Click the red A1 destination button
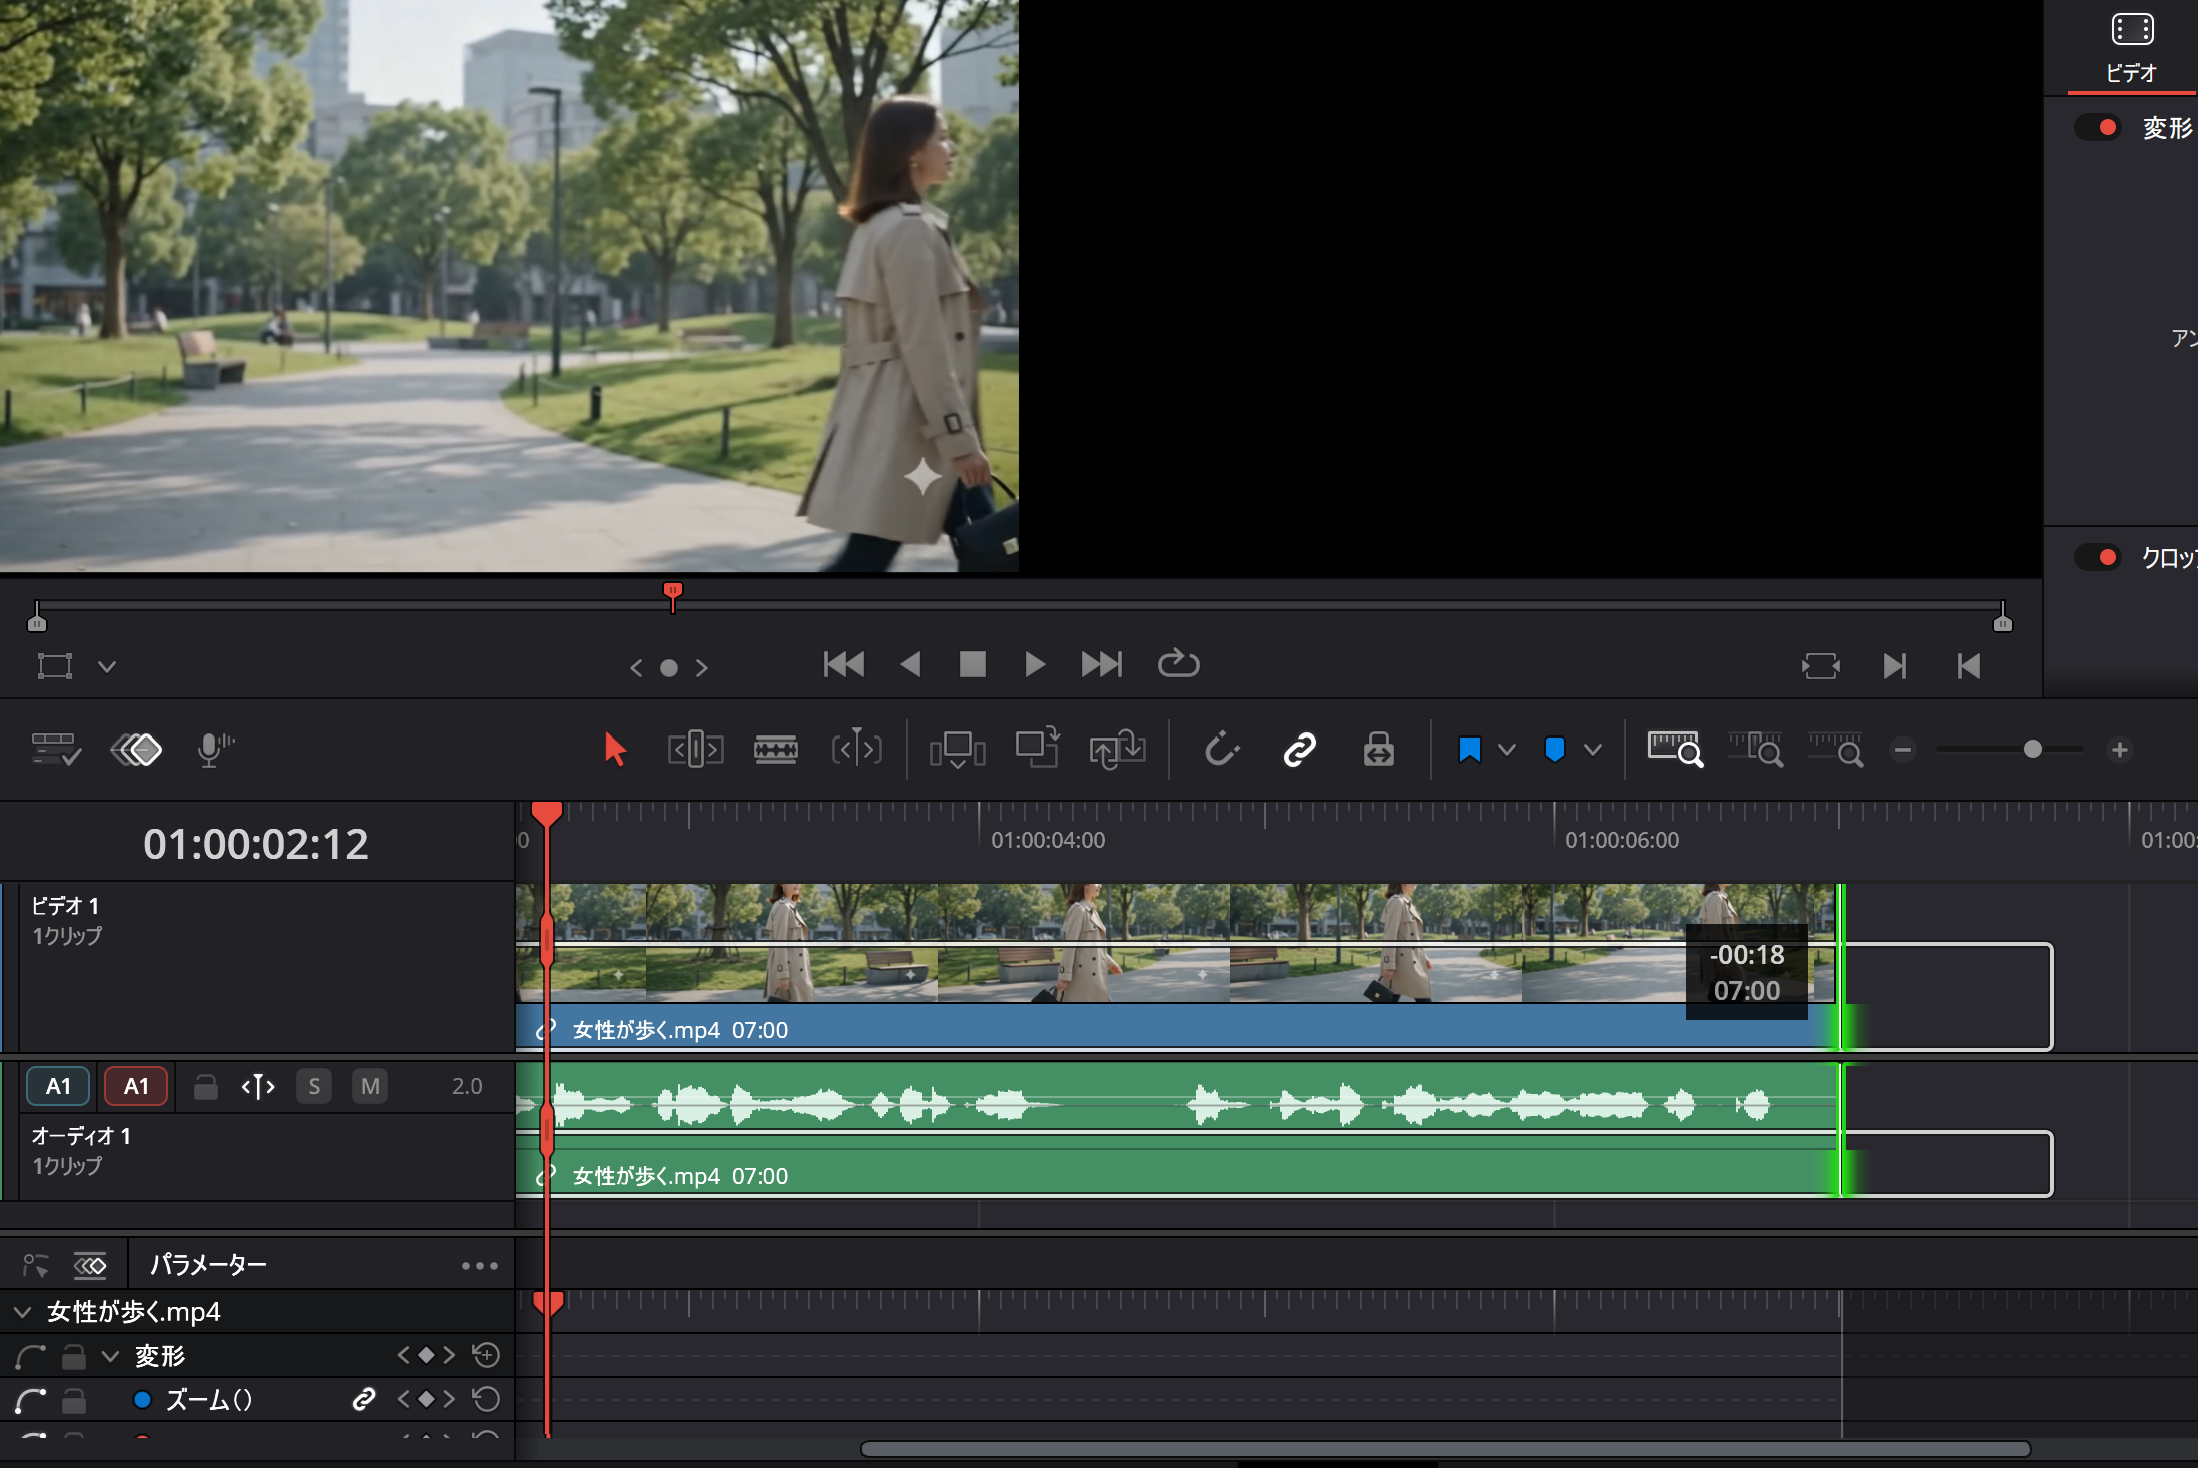Screen dimensions: 2198x1468 coord(136,1086)
